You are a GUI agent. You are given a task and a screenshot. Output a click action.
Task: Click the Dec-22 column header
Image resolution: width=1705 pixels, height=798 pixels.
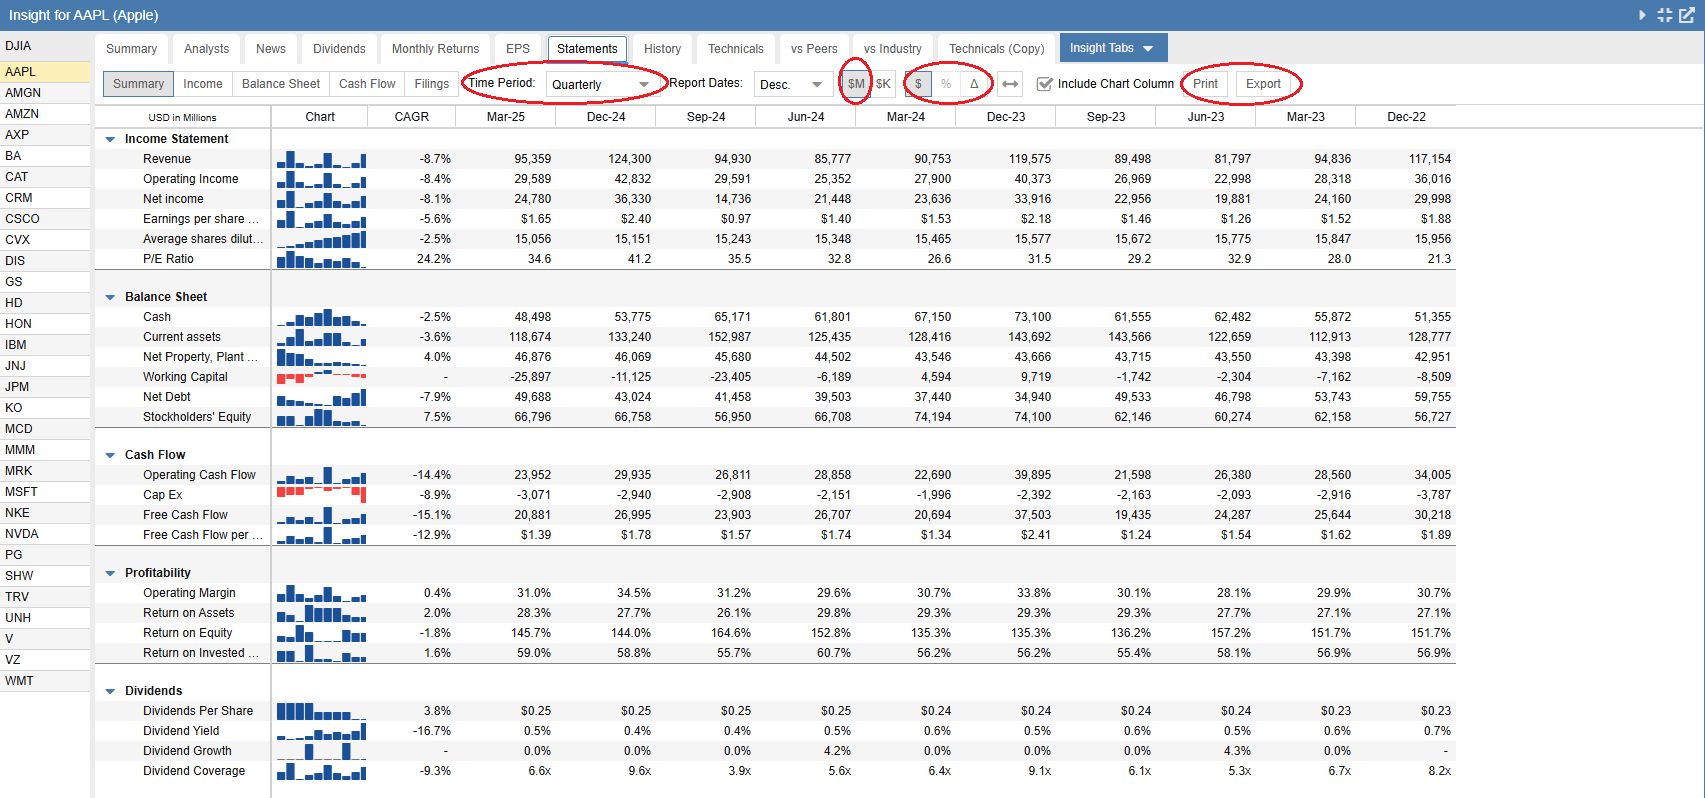point(1406,117)
